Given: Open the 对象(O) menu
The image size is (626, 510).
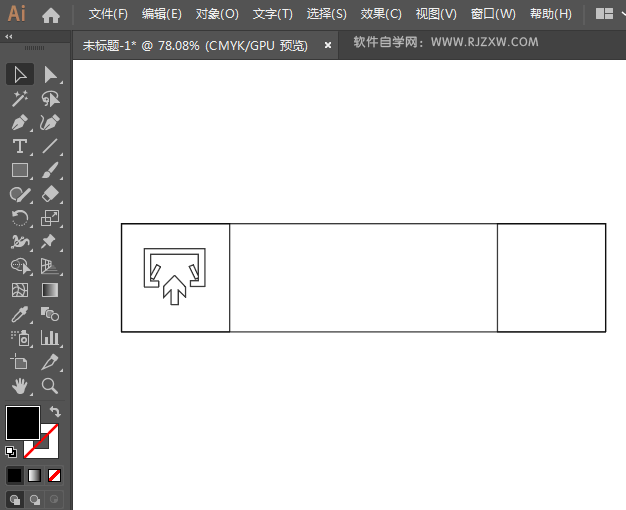Looking at the screenshot, I should click(217, 14).
